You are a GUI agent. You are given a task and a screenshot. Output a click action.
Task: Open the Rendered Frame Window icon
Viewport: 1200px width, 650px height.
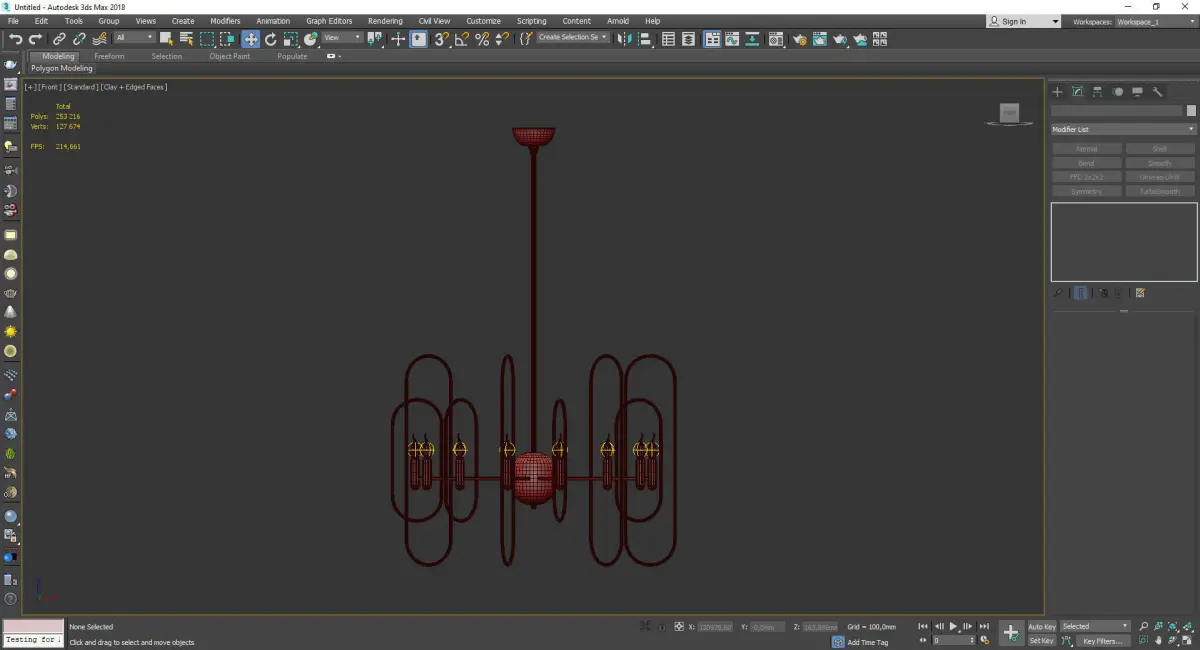pyautogui.click(x=819, y=39)
